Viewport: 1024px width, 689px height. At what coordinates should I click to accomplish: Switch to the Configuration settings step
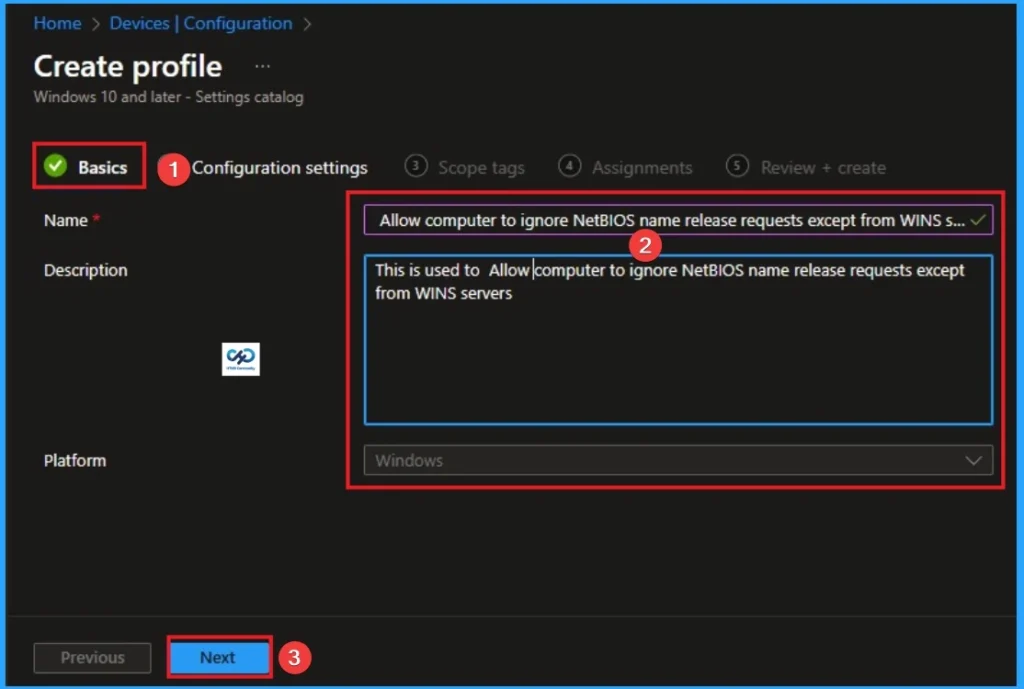point(280,167)
